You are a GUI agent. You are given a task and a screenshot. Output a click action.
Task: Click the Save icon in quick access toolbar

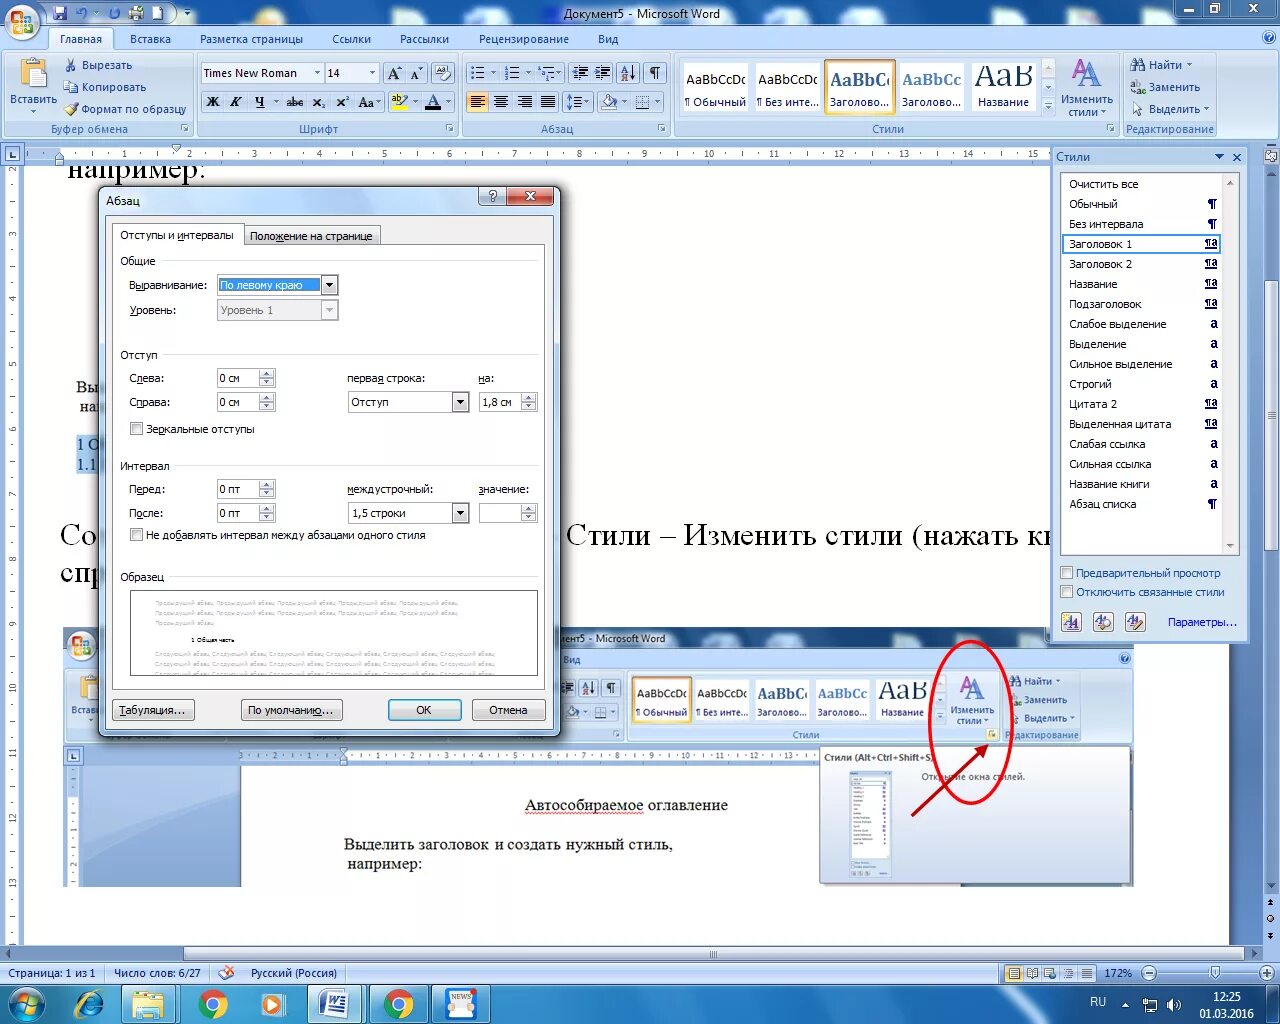point(60,14)
